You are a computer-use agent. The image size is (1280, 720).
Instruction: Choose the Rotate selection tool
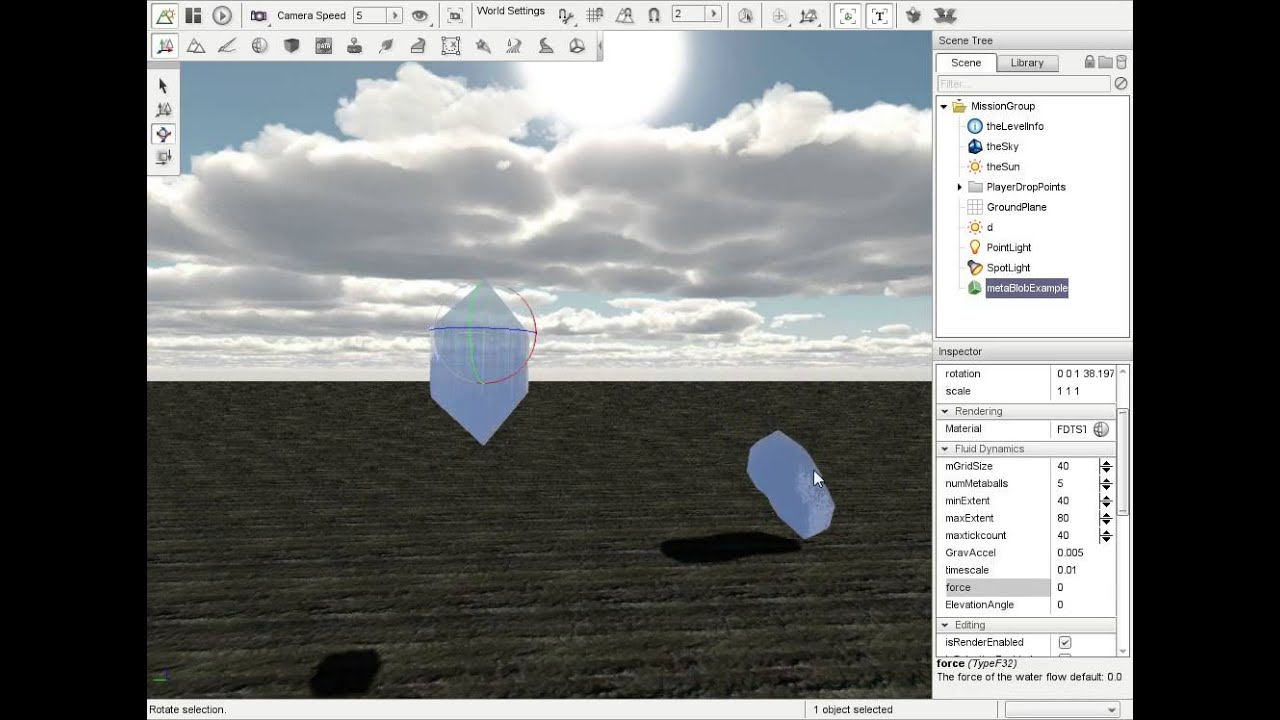(164, 134)
